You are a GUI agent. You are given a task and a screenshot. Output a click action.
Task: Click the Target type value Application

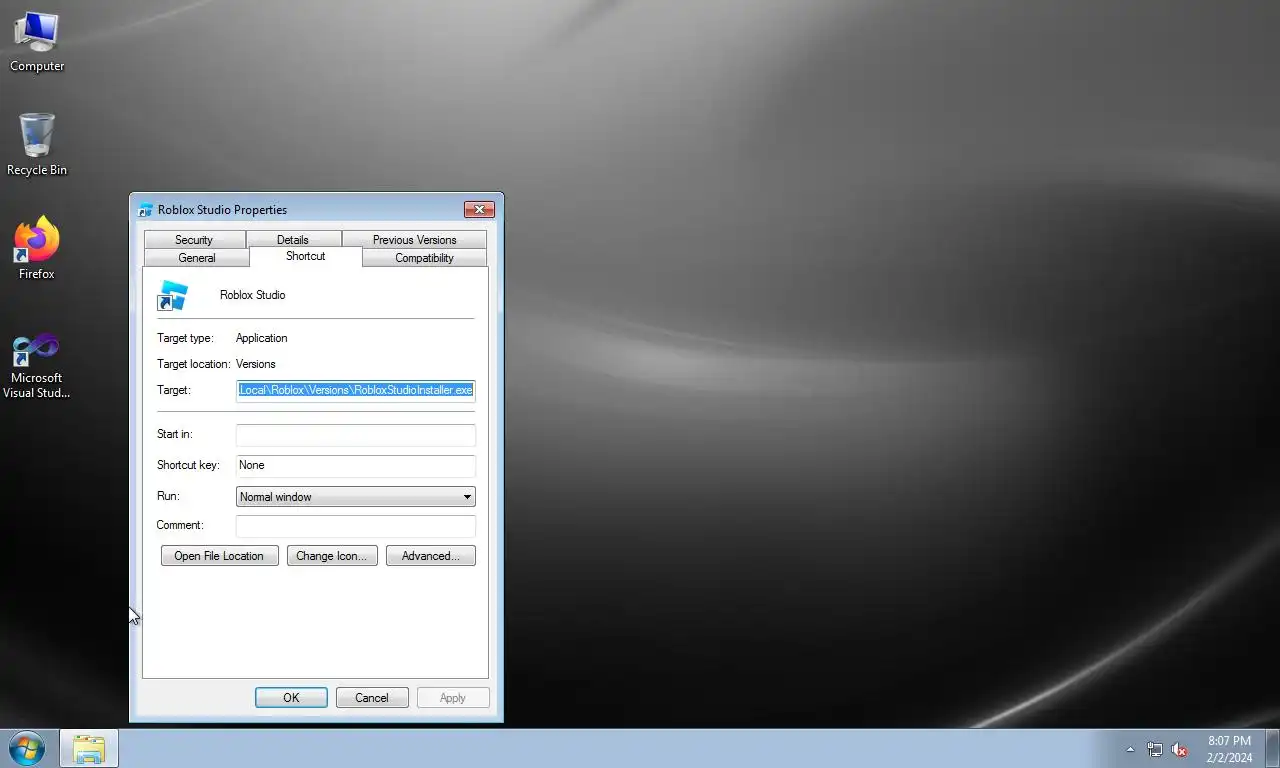pyautogui.click(x=262, y=338)
